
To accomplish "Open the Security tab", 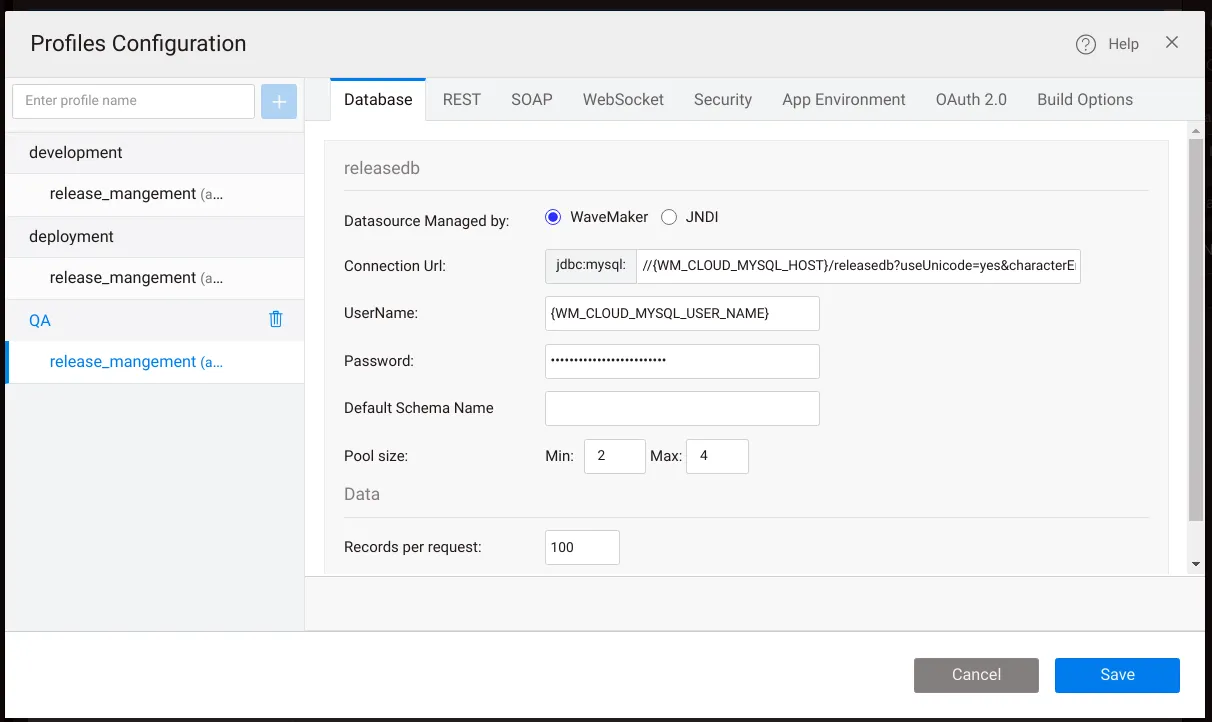I will point(723,99).
